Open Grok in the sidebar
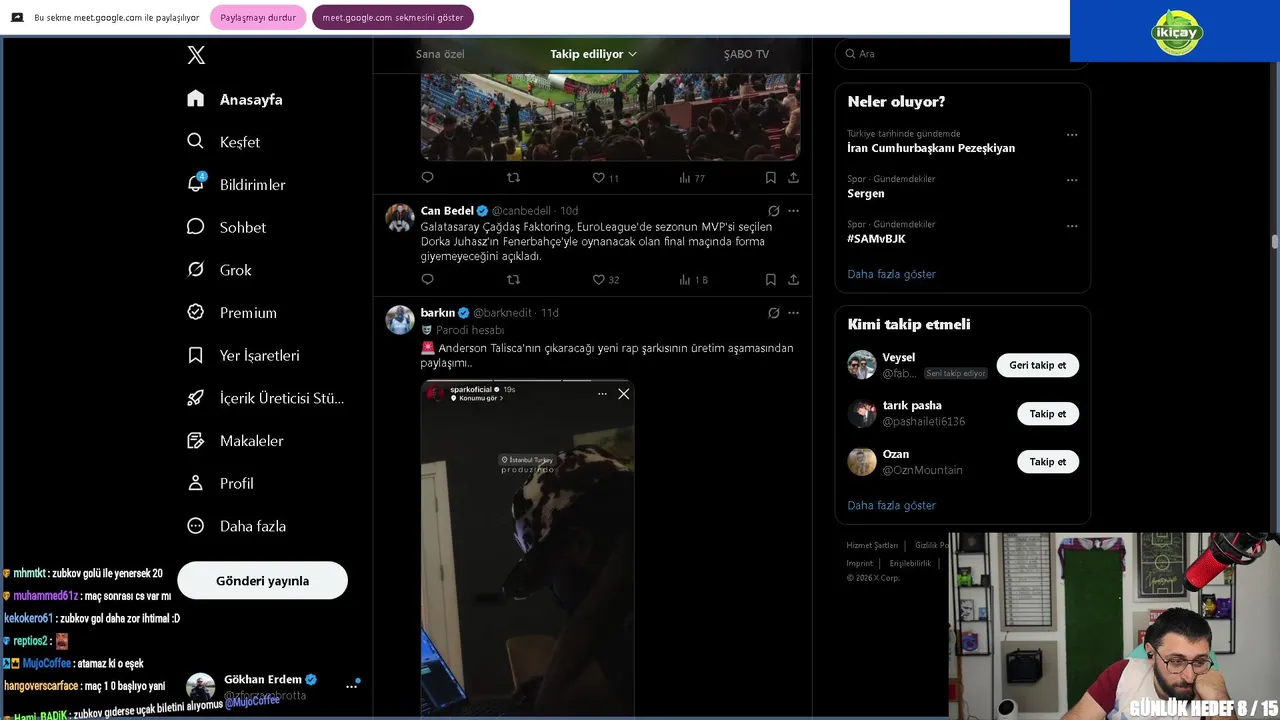 pos(219,270)
